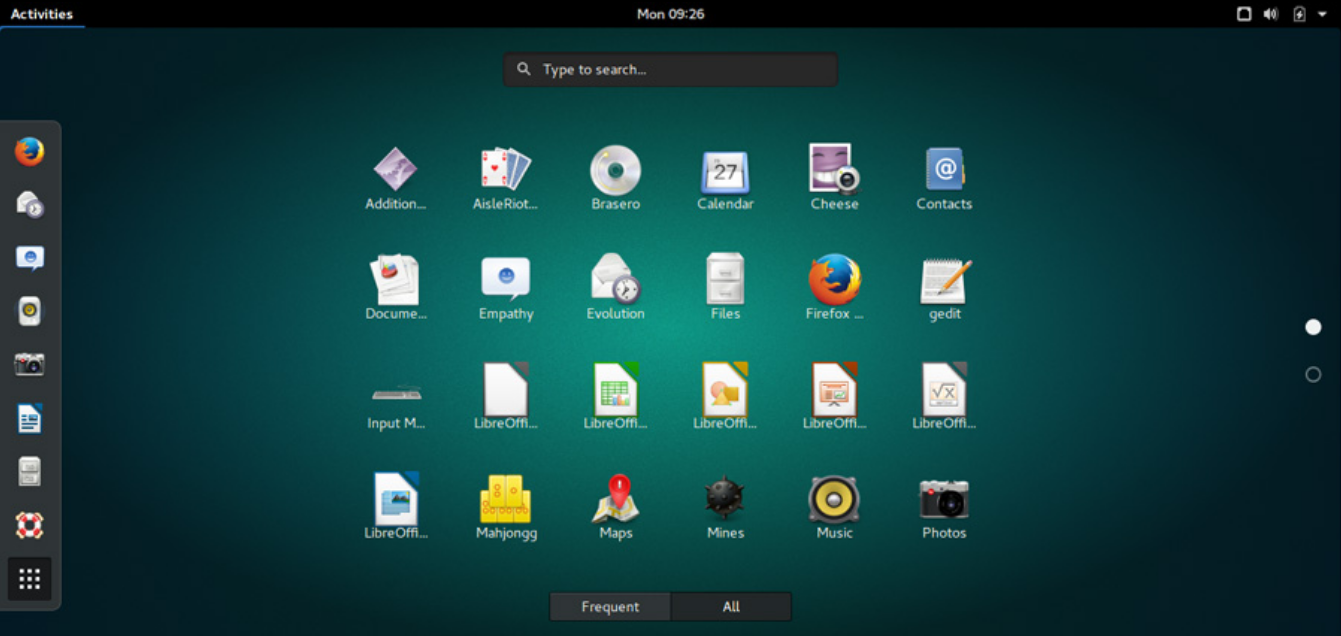This screenshot has width=1341, height=636.
Task: Open the Cheese webcam application
Action: point(833,170)
